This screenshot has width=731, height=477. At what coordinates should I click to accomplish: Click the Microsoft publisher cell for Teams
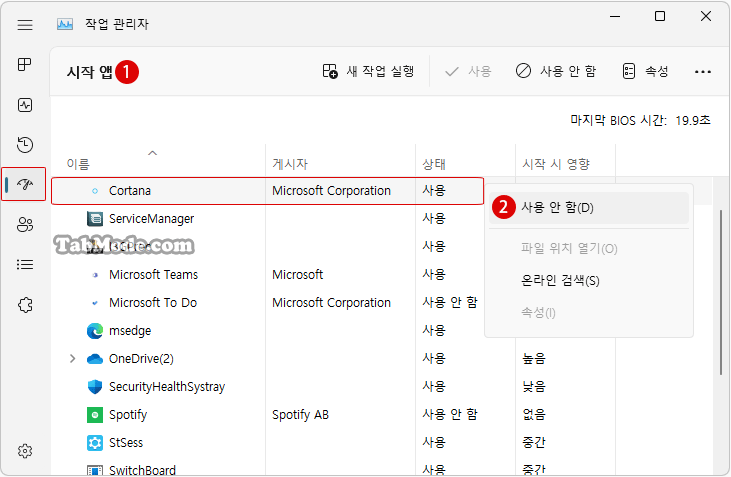click(297, 275)
